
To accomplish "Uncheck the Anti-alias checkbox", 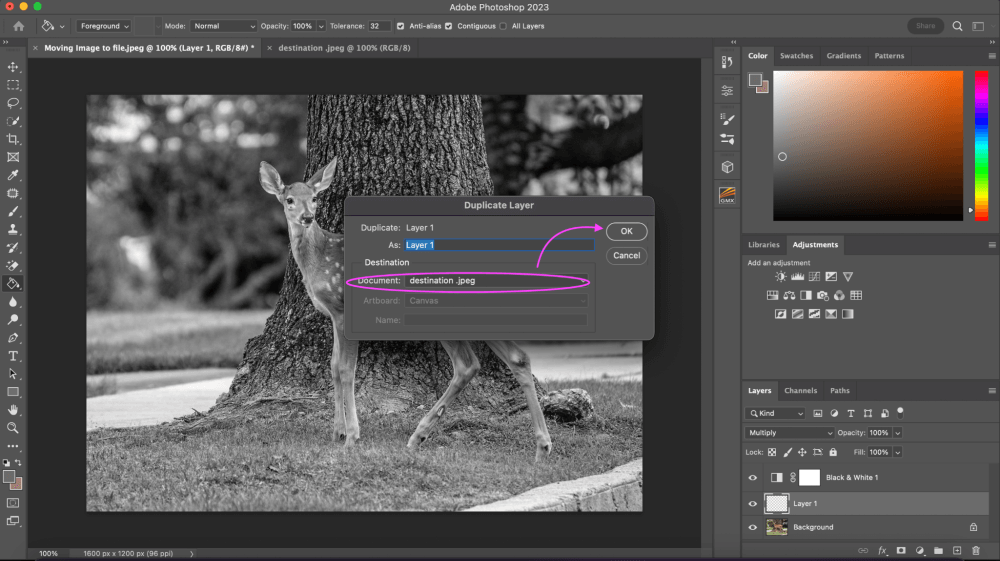I will pos(401,26).
